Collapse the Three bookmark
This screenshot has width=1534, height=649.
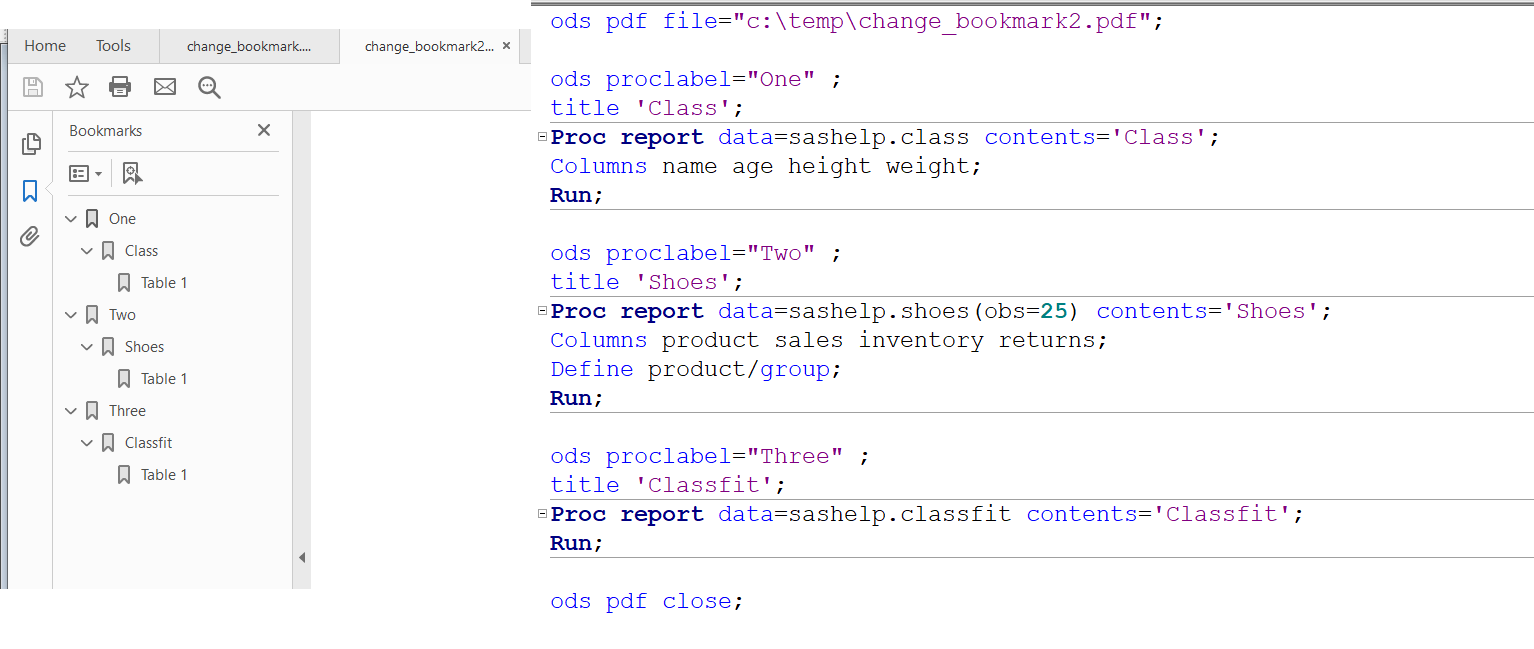click(x=70, y=410)
